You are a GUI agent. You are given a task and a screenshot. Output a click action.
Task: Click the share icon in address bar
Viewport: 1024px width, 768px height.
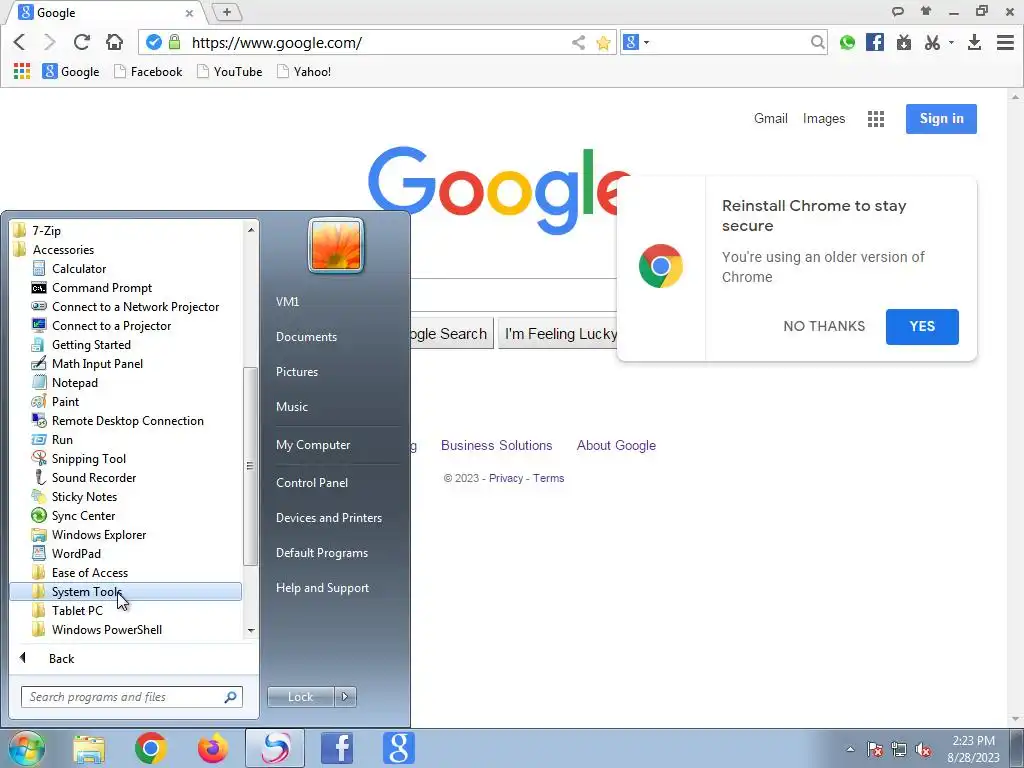(578, 42)
